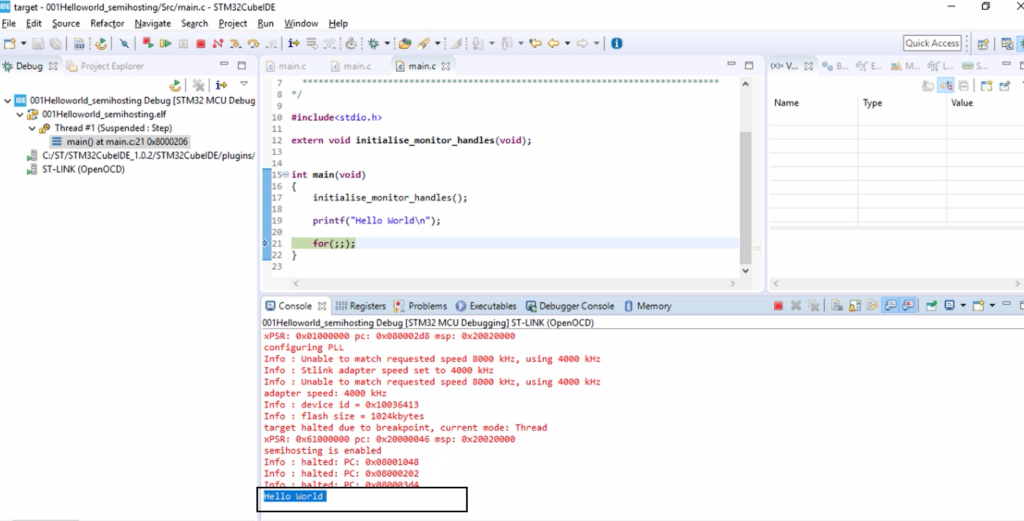Terminate debug session from main toolbar
This screenshot has height=521, width=1024.
point(200,43)
